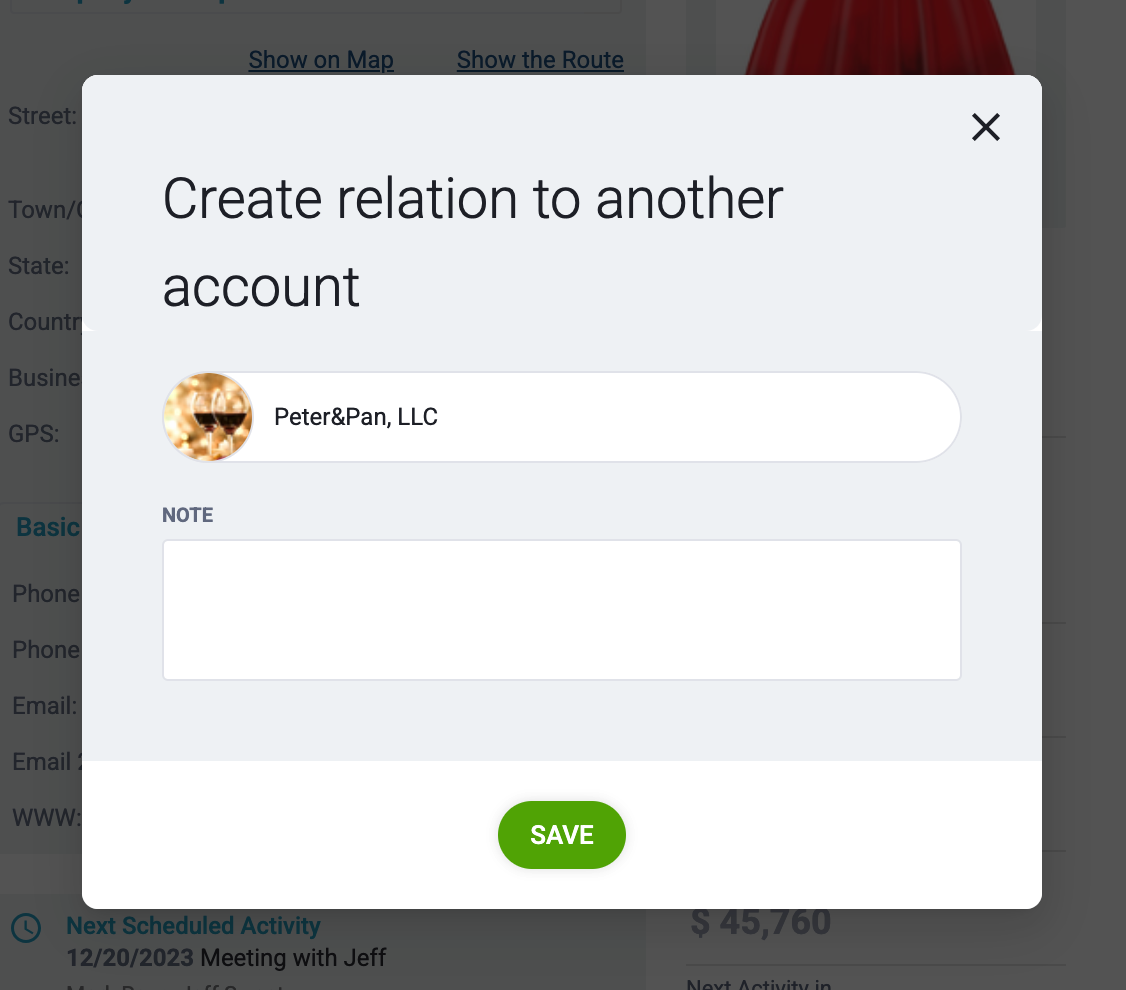
Task: Focus the NOTE text area
Action: pos(562,610)
